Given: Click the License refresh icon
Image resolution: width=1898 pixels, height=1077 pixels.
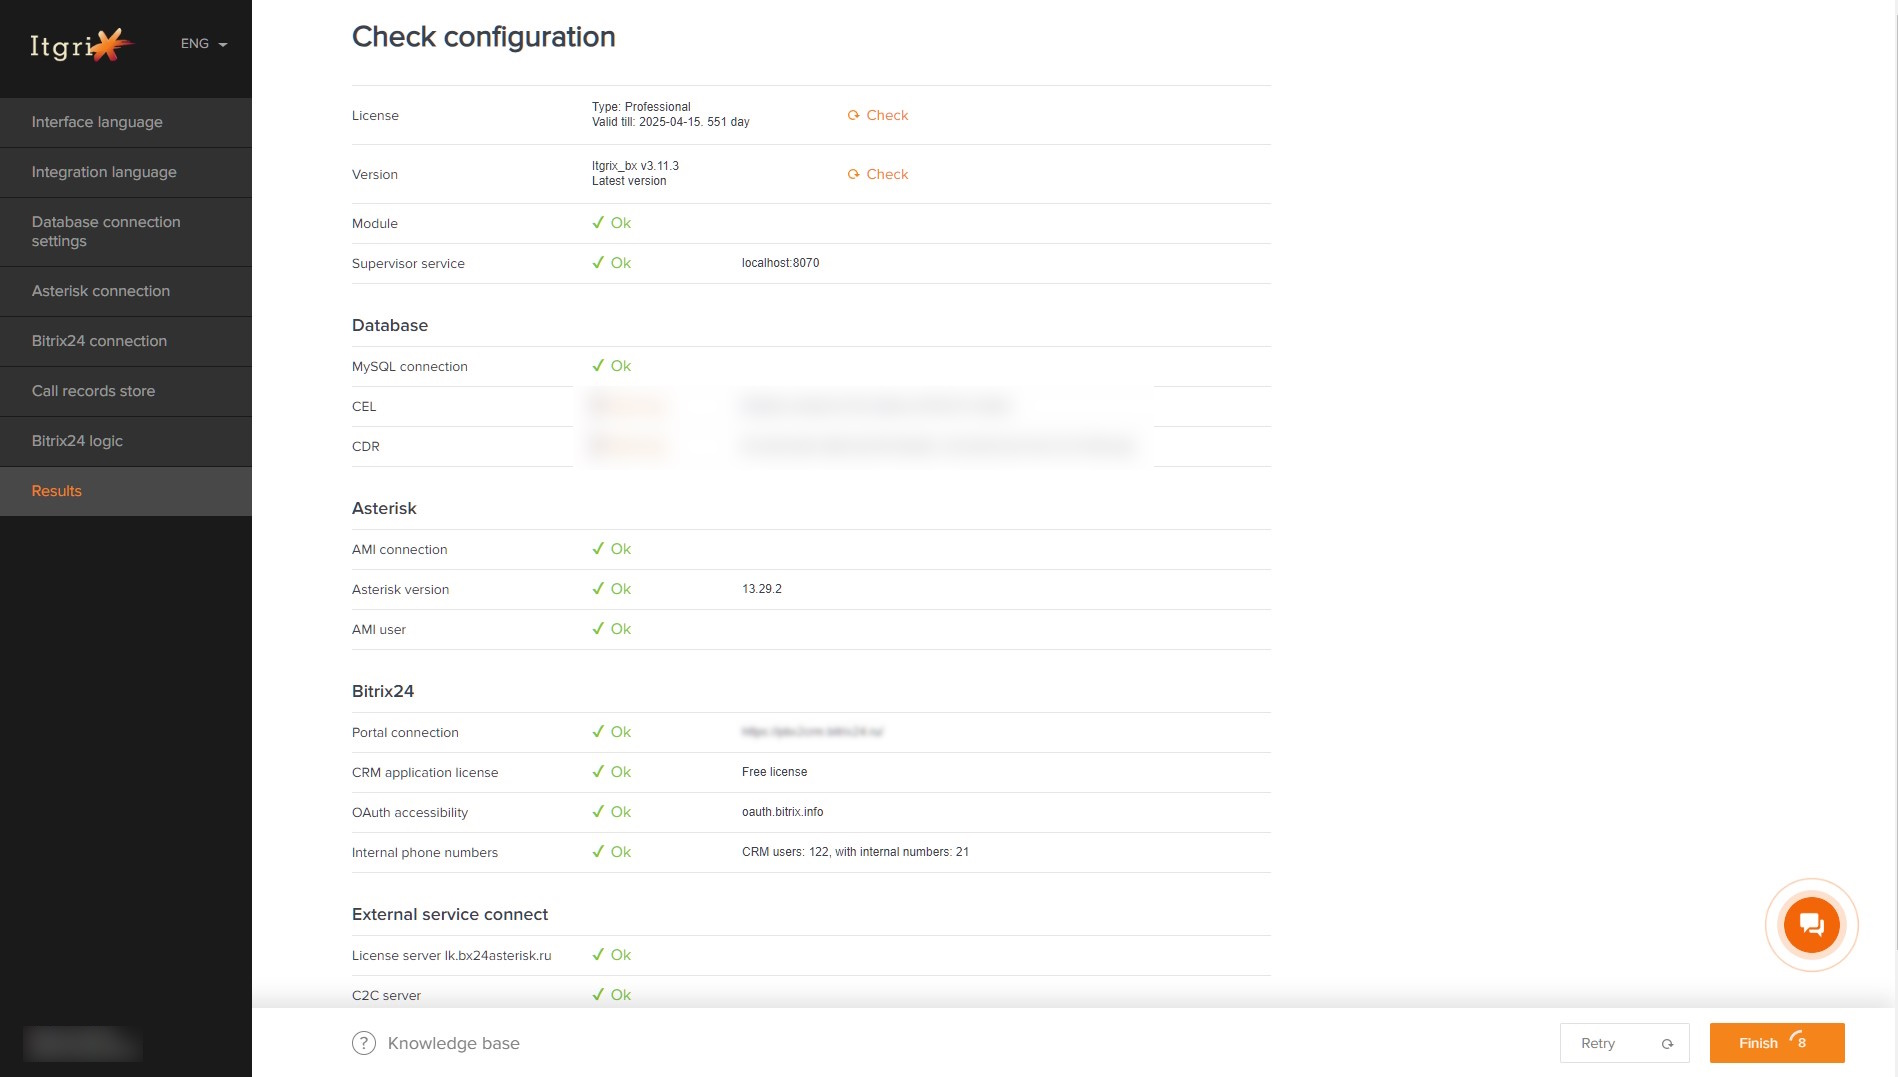Looking at the screenshot, I should pyautogui.click(x=854, y=115).
